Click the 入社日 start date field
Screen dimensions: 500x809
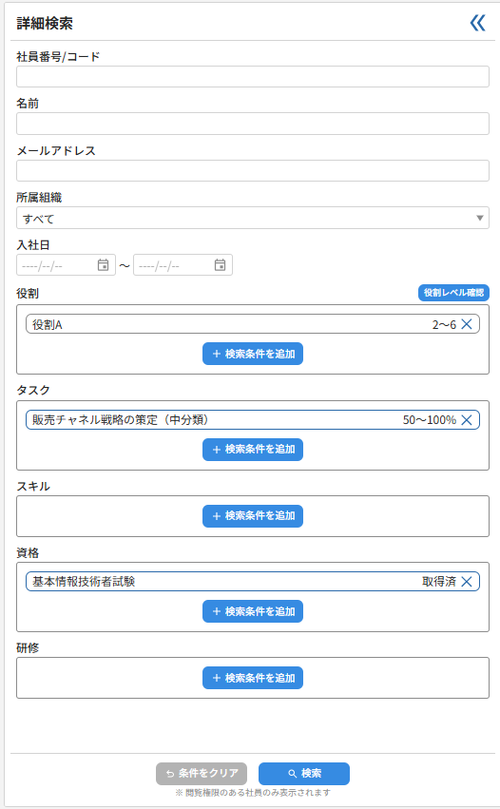coord(66,265)
